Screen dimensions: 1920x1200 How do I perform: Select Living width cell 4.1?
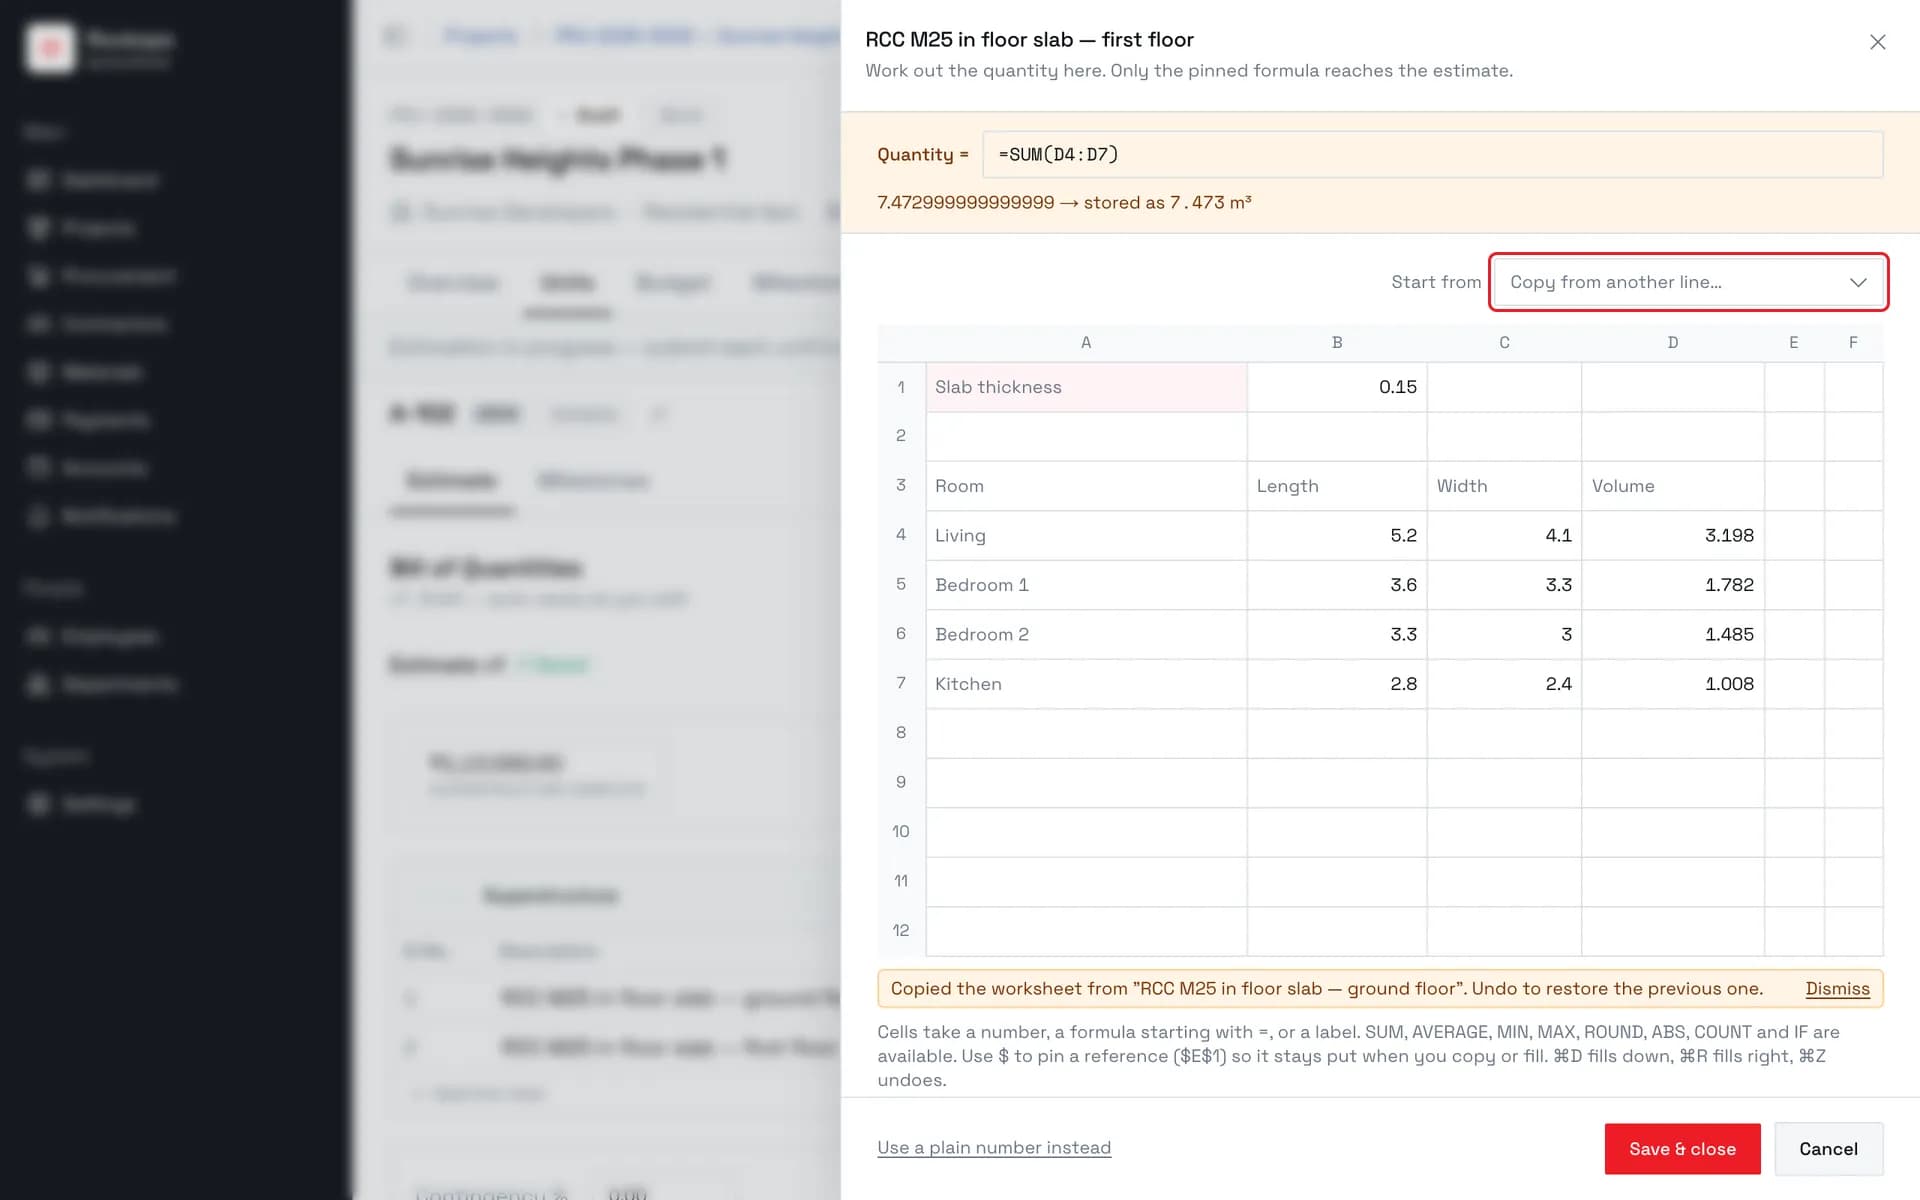(1504, 536)
